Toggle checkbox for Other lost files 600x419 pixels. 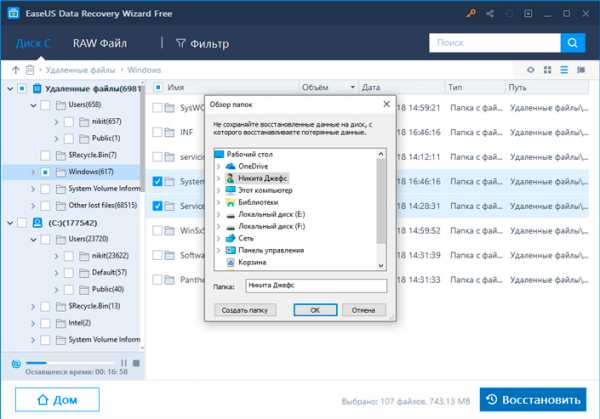pyautogui.click(x=45, y=205)
